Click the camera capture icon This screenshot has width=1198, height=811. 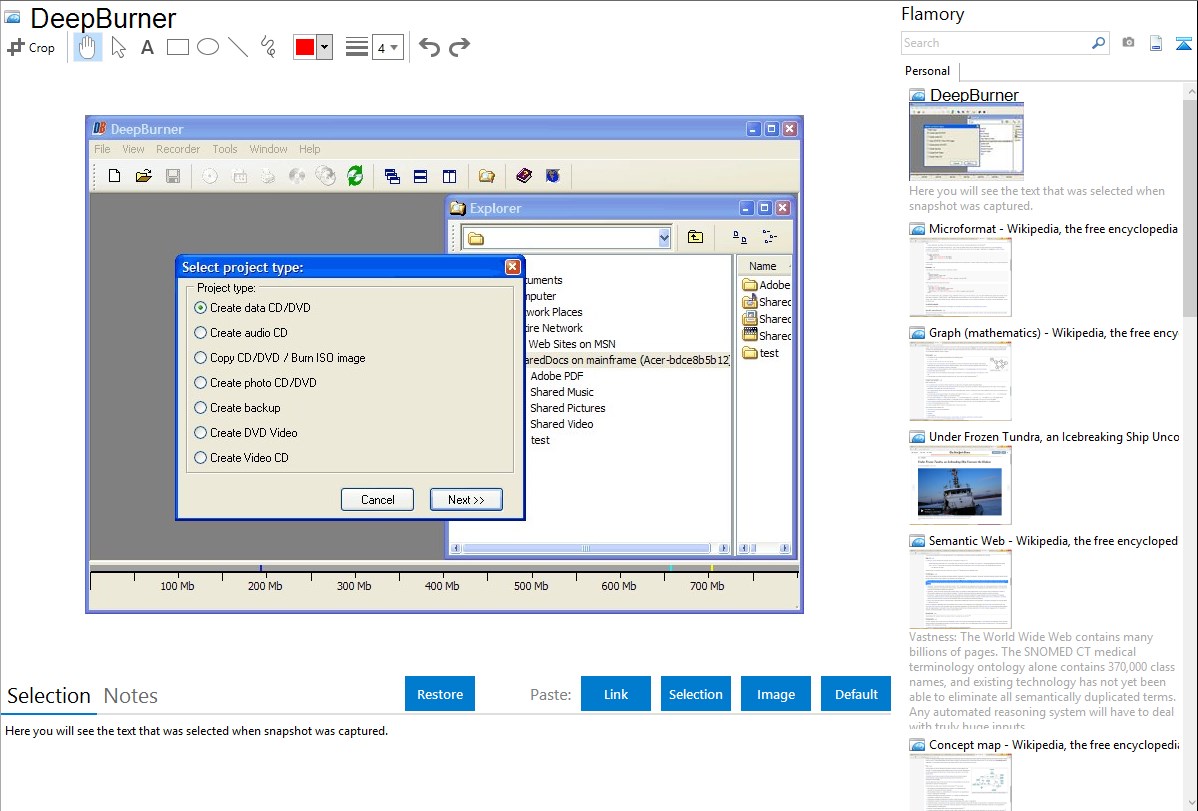tap(1128, 43)
